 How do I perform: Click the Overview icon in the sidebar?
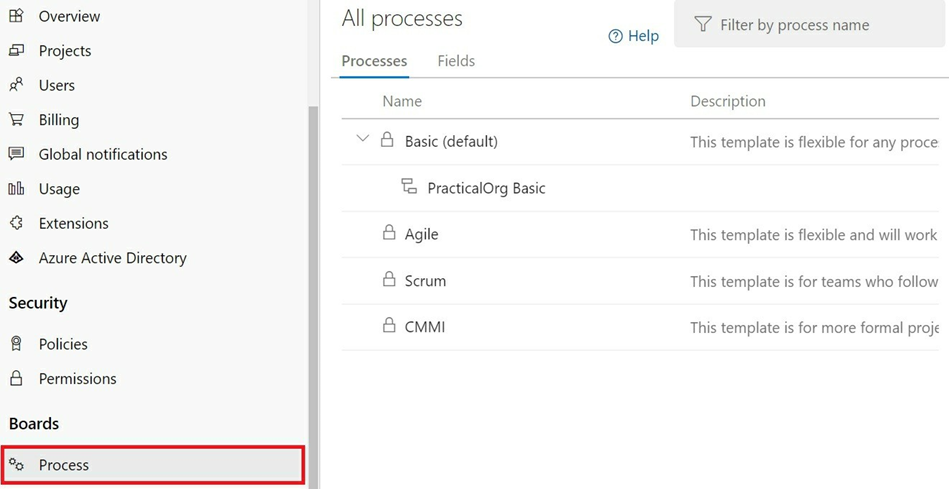click(x=16, y=16)
